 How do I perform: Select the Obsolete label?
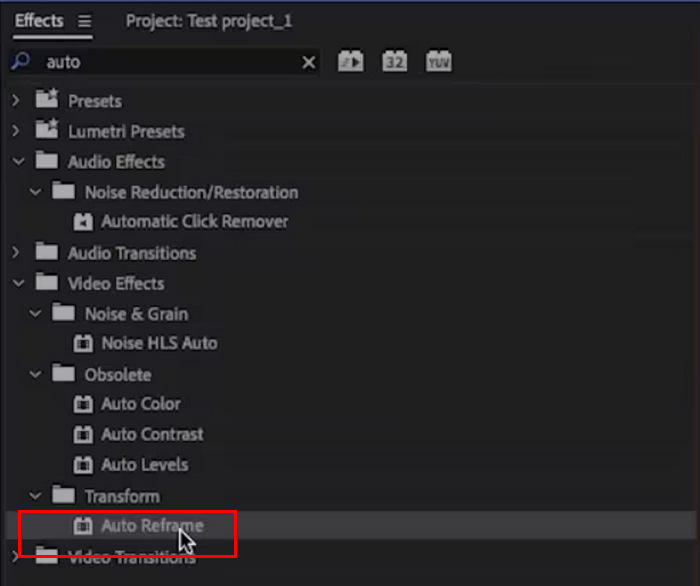118,375
